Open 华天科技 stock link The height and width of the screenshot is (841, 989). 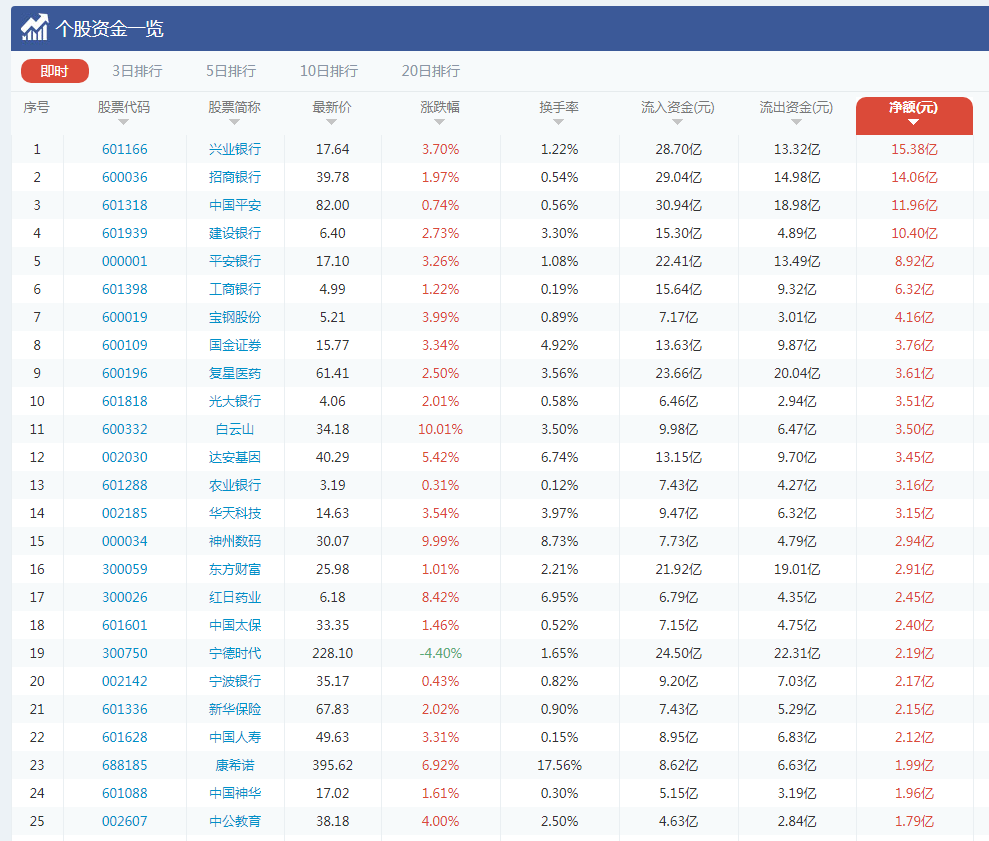click(235, 513)
